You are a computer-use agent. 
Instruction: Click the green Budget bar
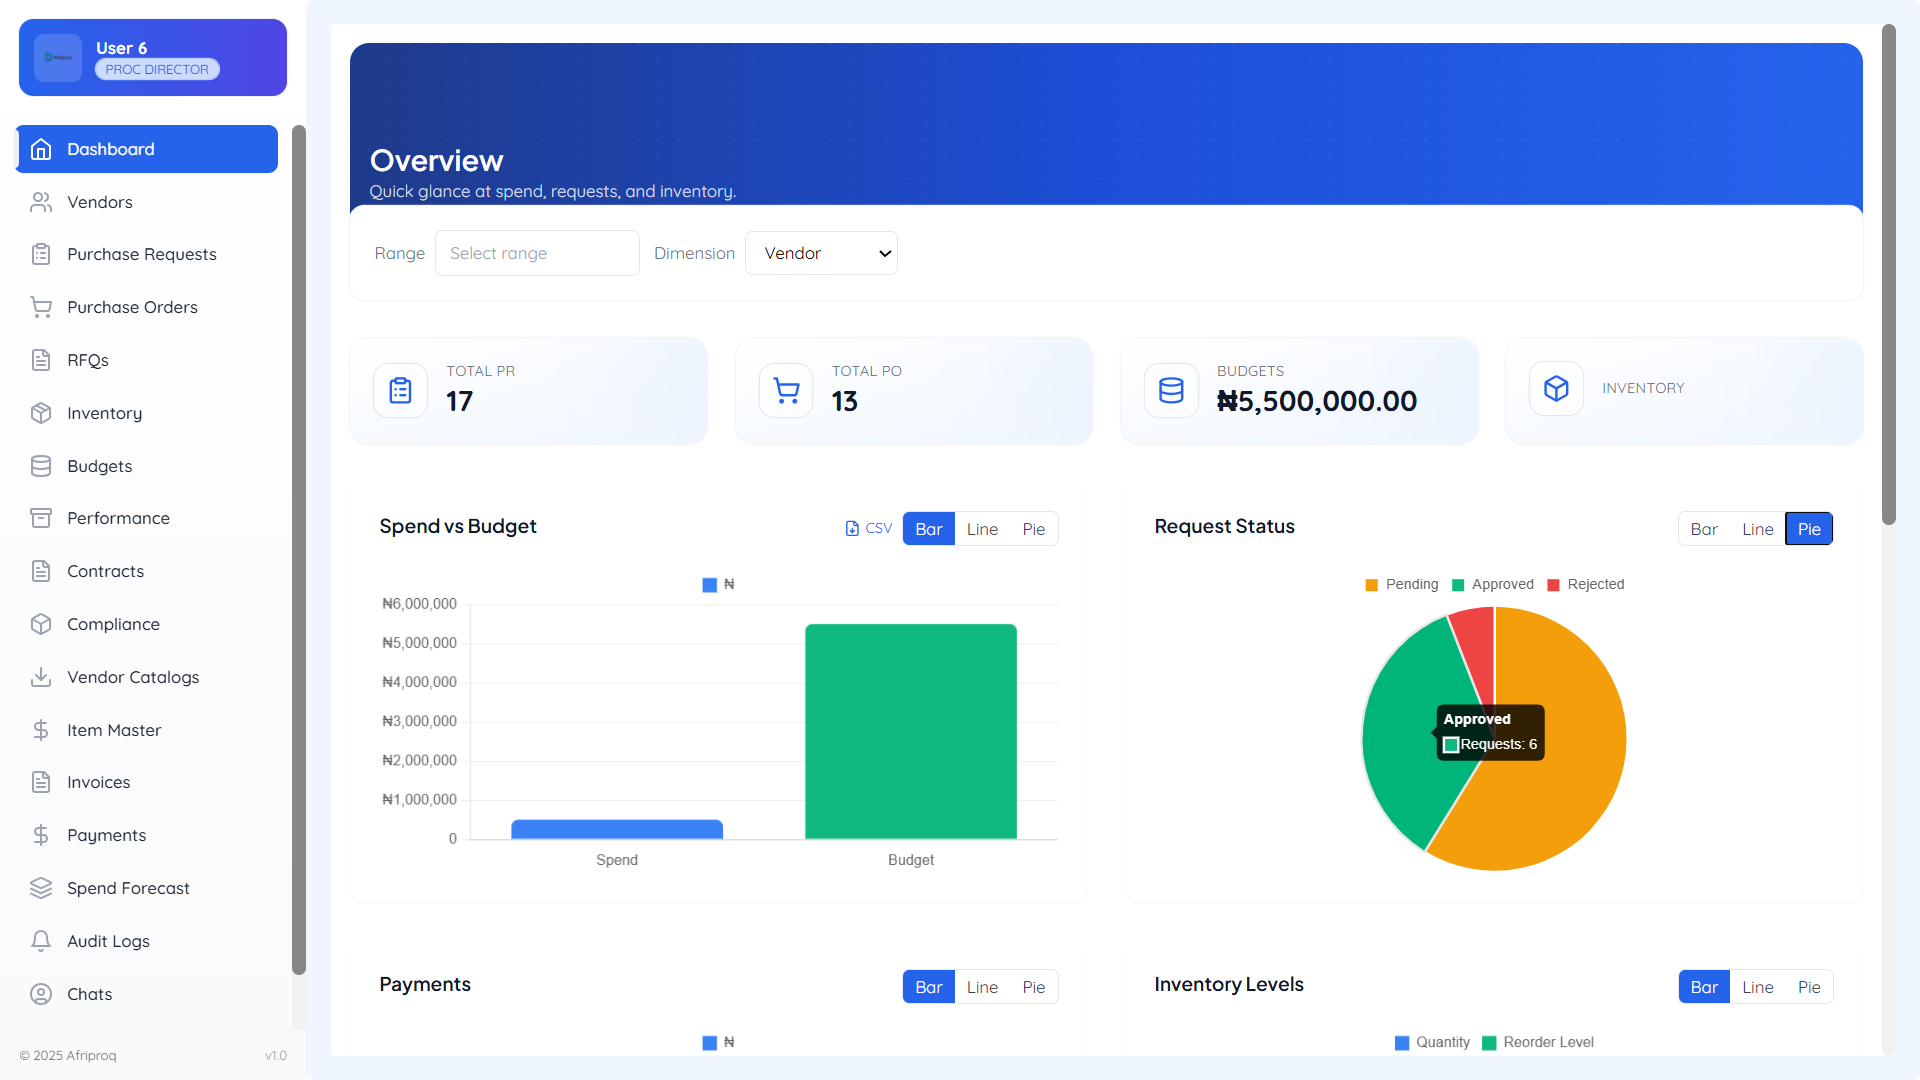click(911, 731)
